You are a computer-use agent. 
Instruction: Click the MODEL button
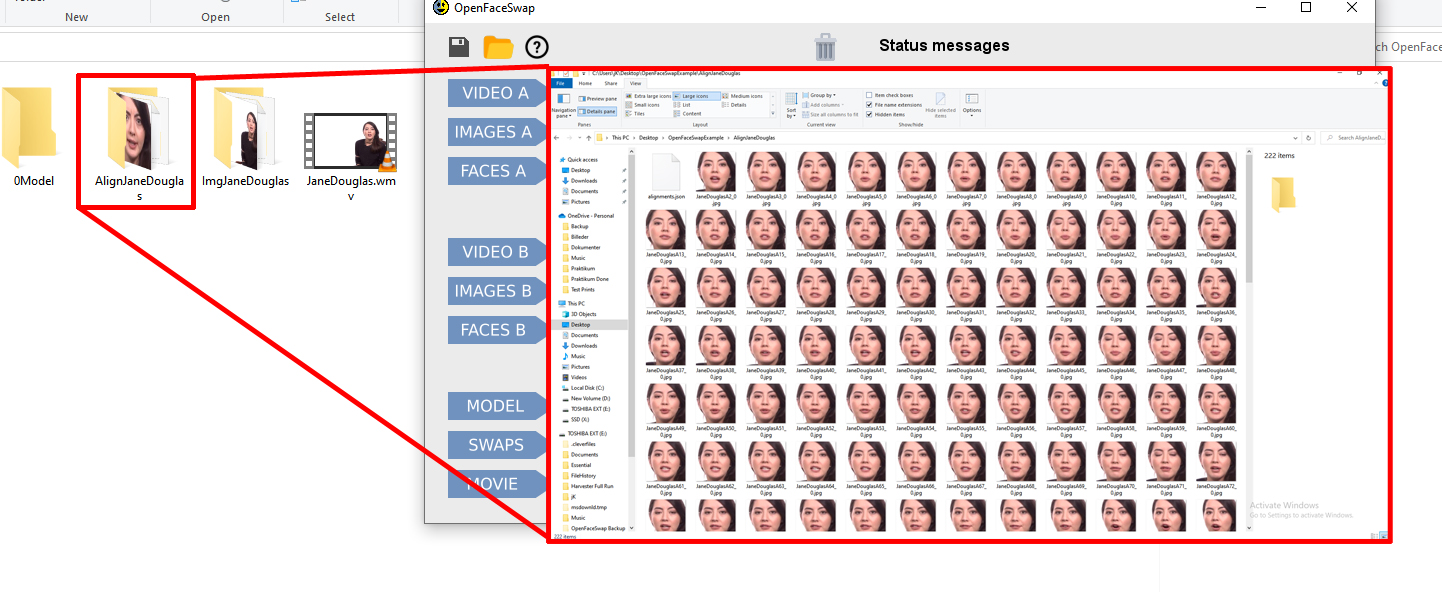pyautogui.click(x=495, y=406)
